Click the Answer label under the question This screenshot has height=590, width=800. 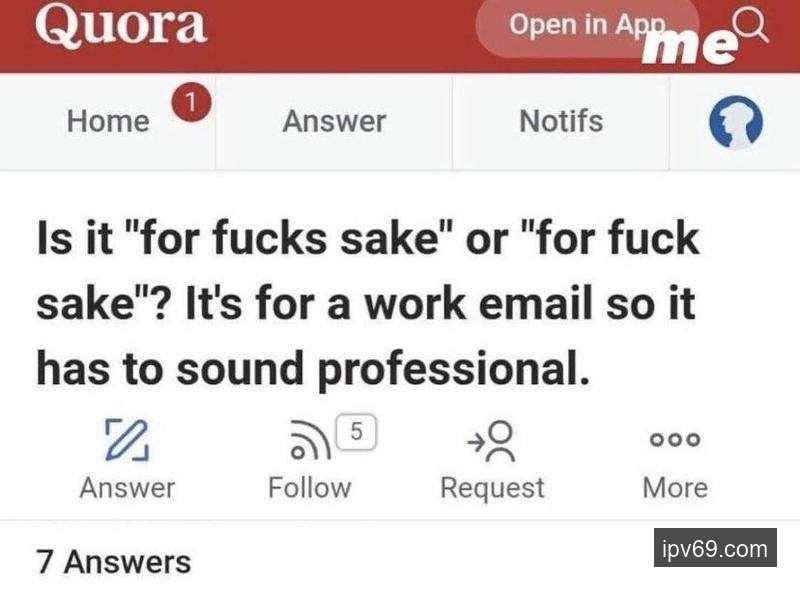(127, 488)
